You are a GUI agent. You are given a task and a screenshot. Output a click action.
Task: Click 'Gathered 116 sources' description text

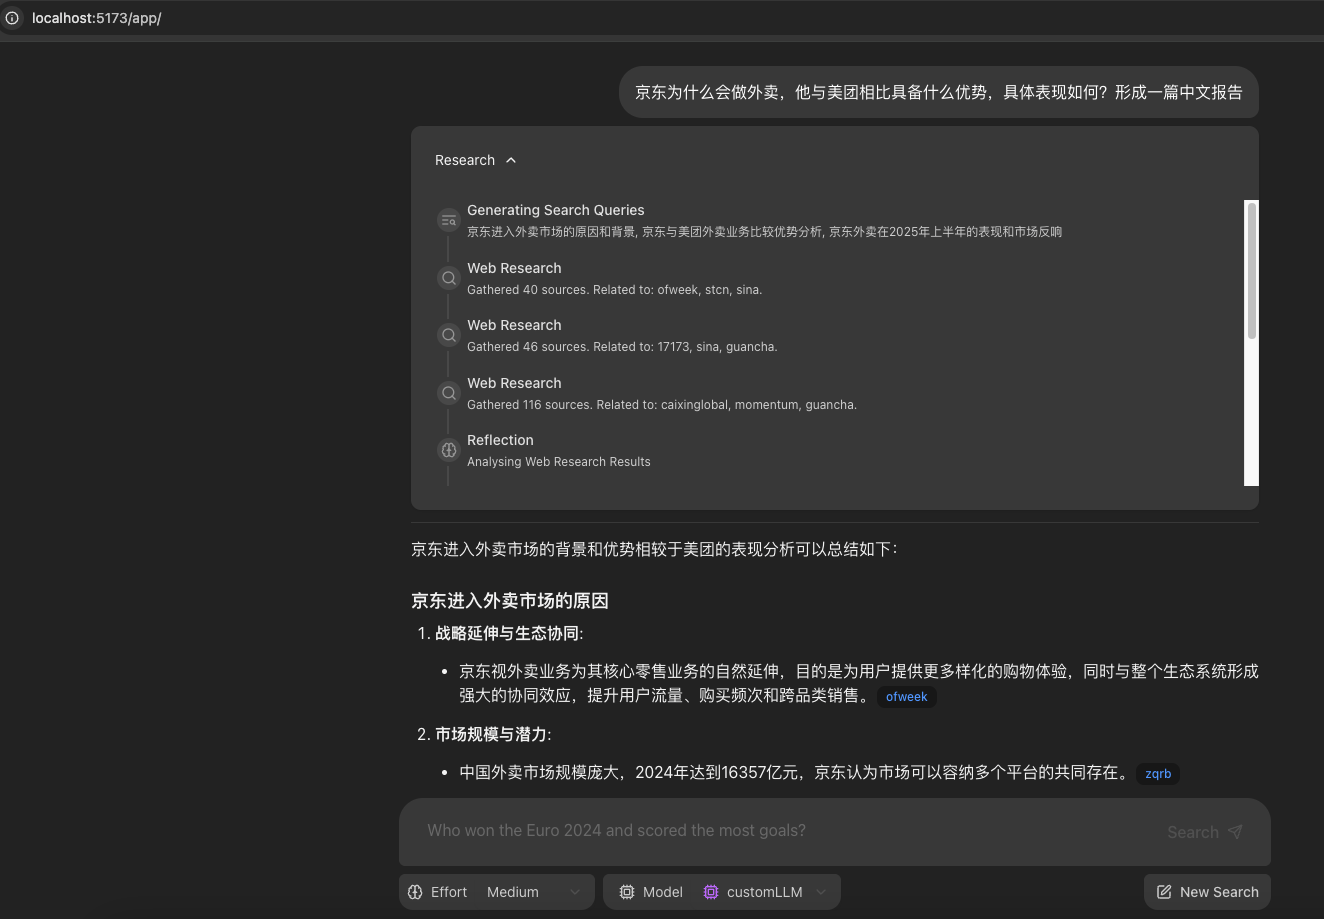tap(662, 405)
